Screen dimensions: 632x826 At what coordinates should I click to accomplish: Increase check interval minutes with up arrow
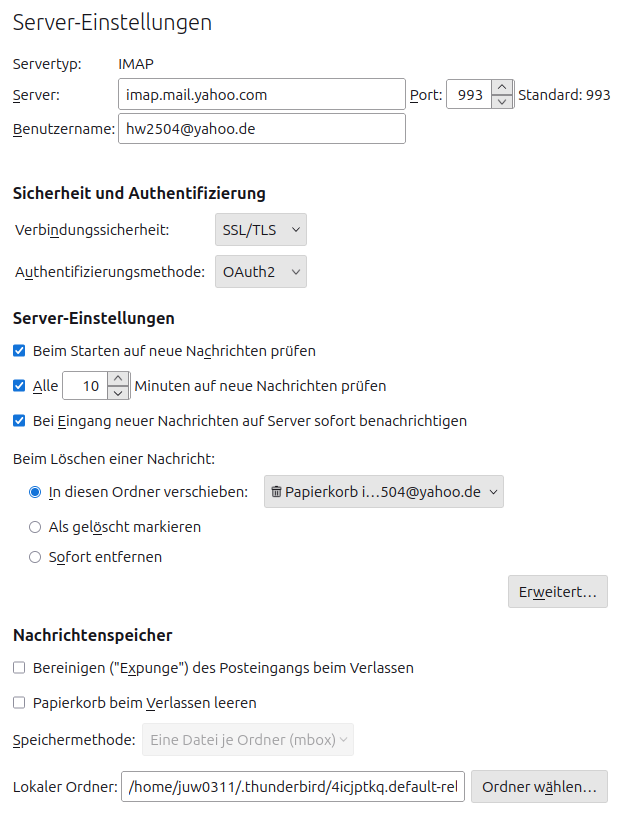click(x=119, y=379)
